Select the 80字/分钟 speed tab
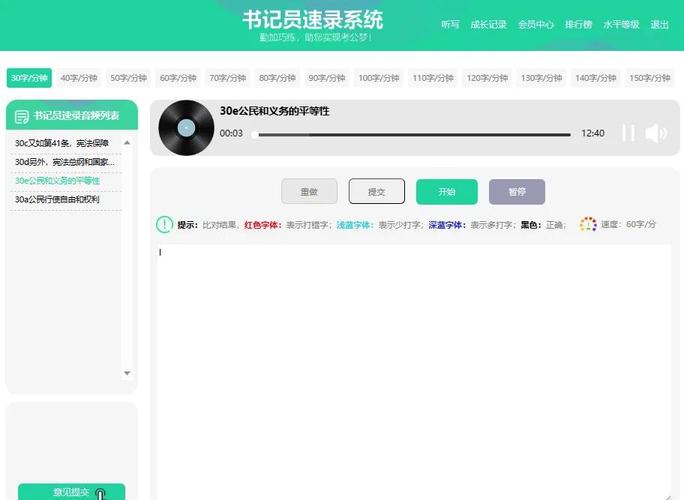 click(x=277, y=78)
